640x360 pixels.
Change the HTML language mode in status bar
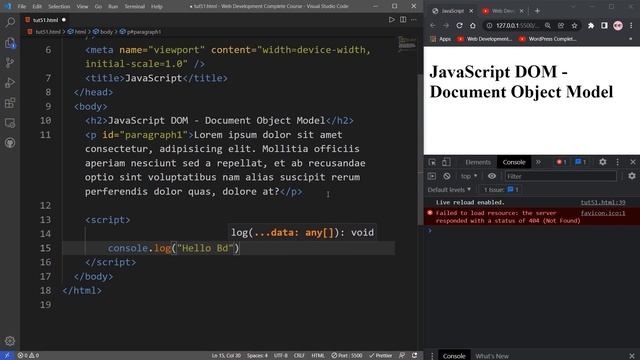pyautogui.click(x=318, y=356)
